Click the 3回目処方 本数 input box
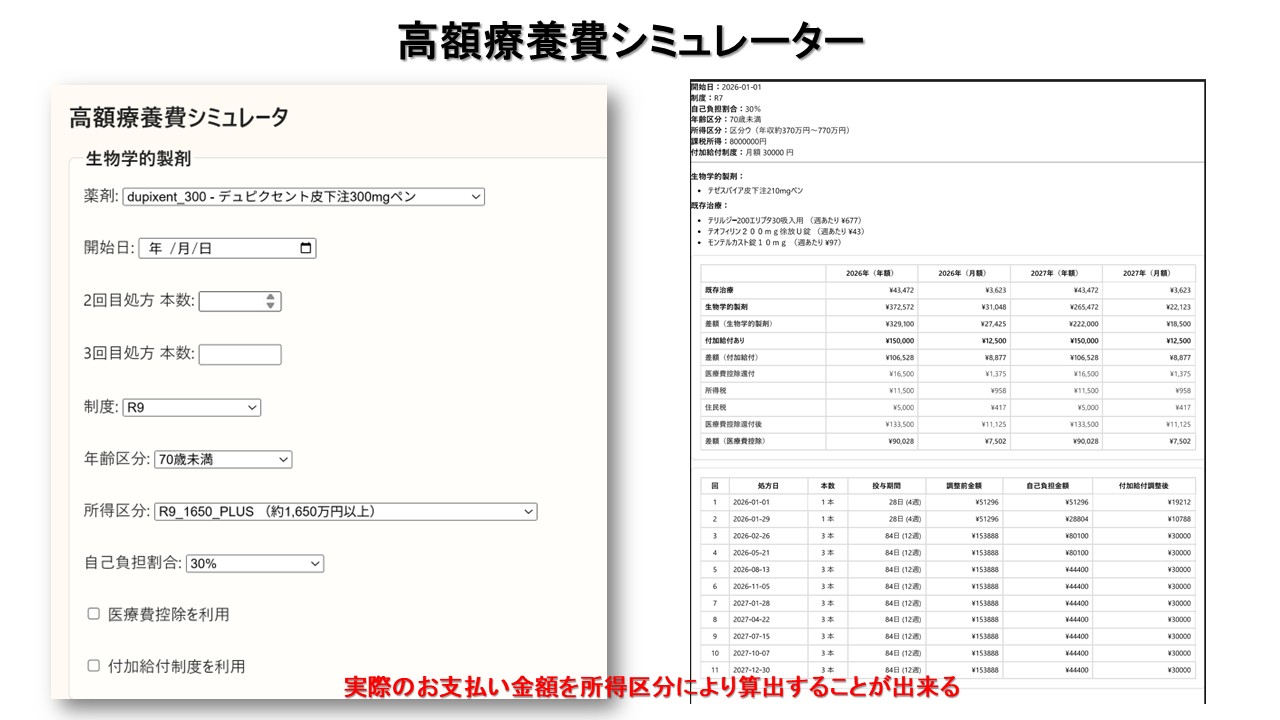The width and height of the screenshot is (1280, 720). click(240, 354)
